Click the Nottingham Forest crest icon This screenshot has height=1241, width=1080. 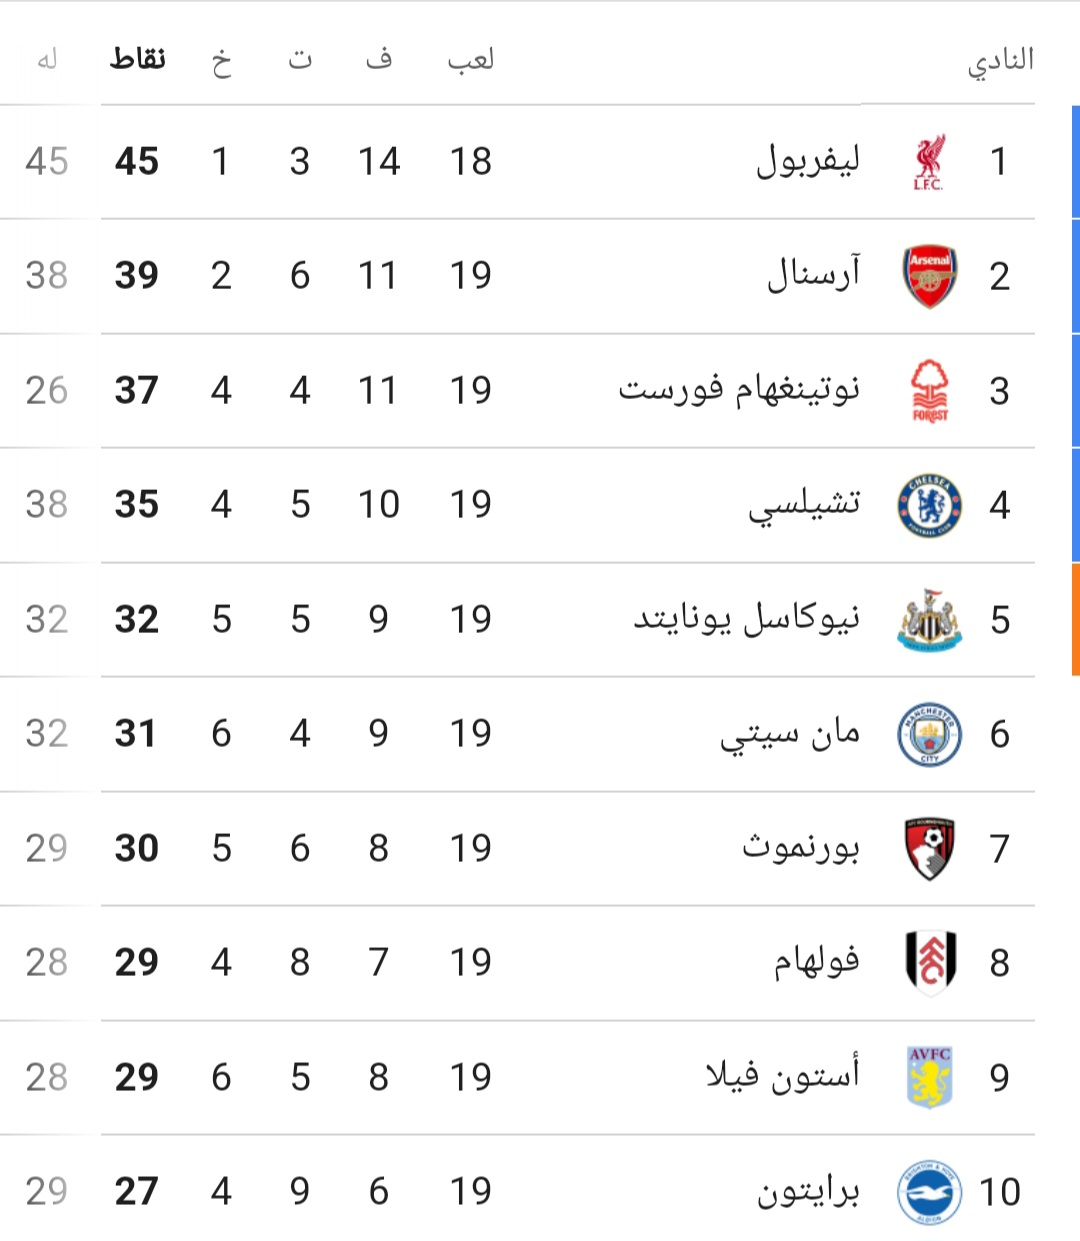click(930, 391)
